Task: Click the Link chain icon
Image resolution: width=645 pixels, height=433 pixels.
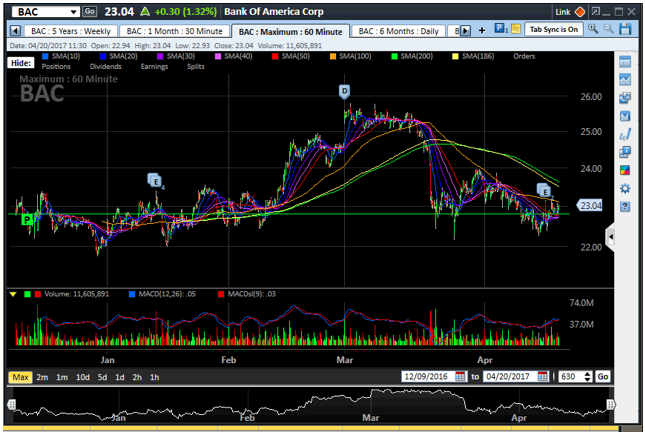Action: click(x=582, y=12)
